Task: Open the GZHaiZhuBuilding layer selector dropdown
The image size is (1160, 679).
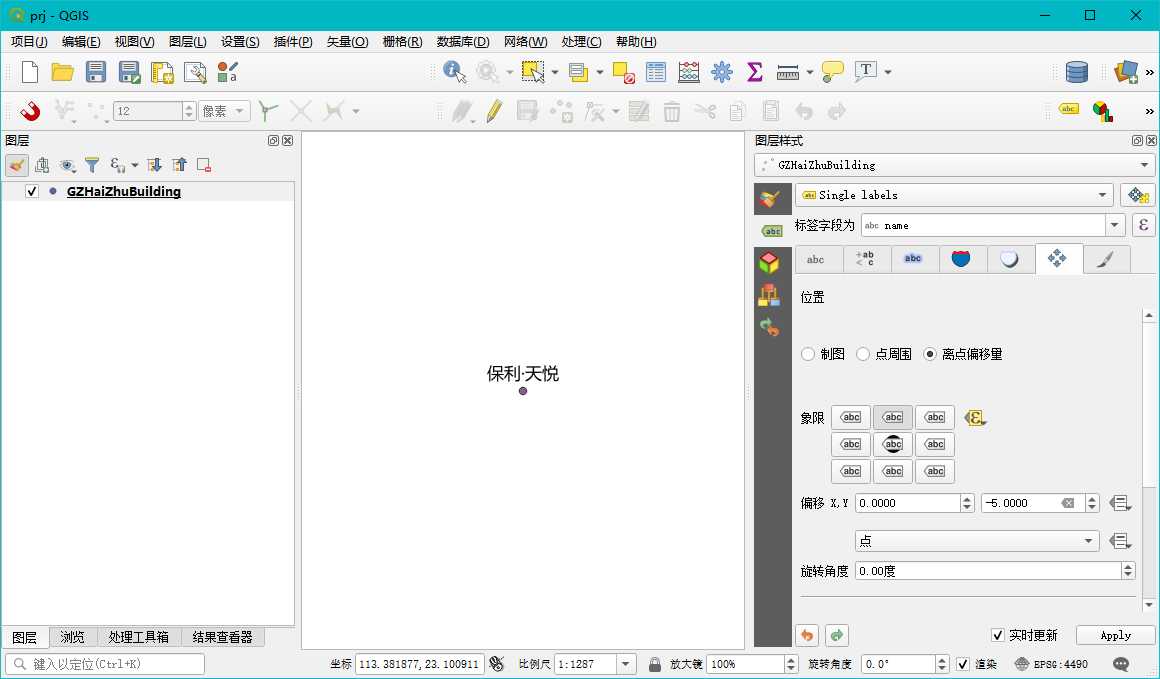Action: 954,165
